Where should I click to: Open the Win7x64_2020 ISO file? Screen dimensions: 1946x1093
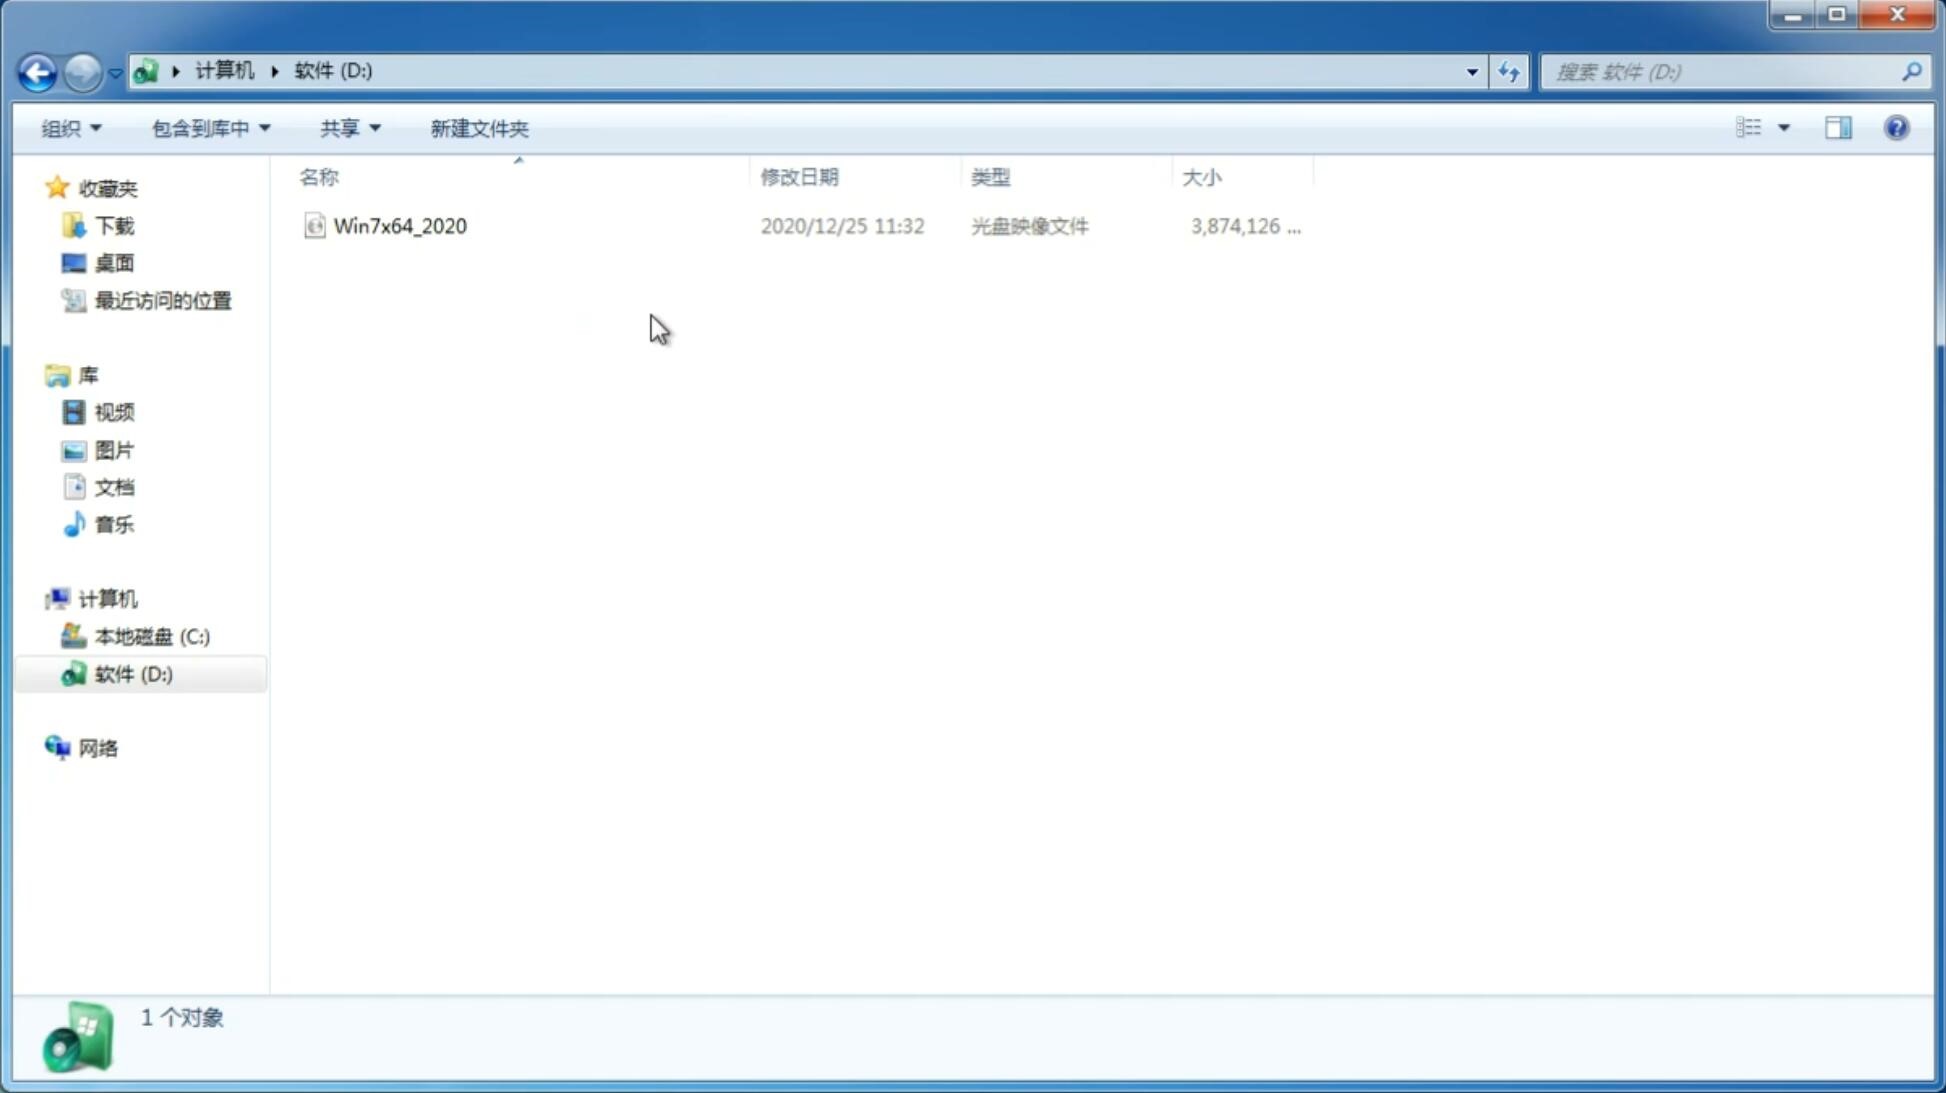coord(400,224)
